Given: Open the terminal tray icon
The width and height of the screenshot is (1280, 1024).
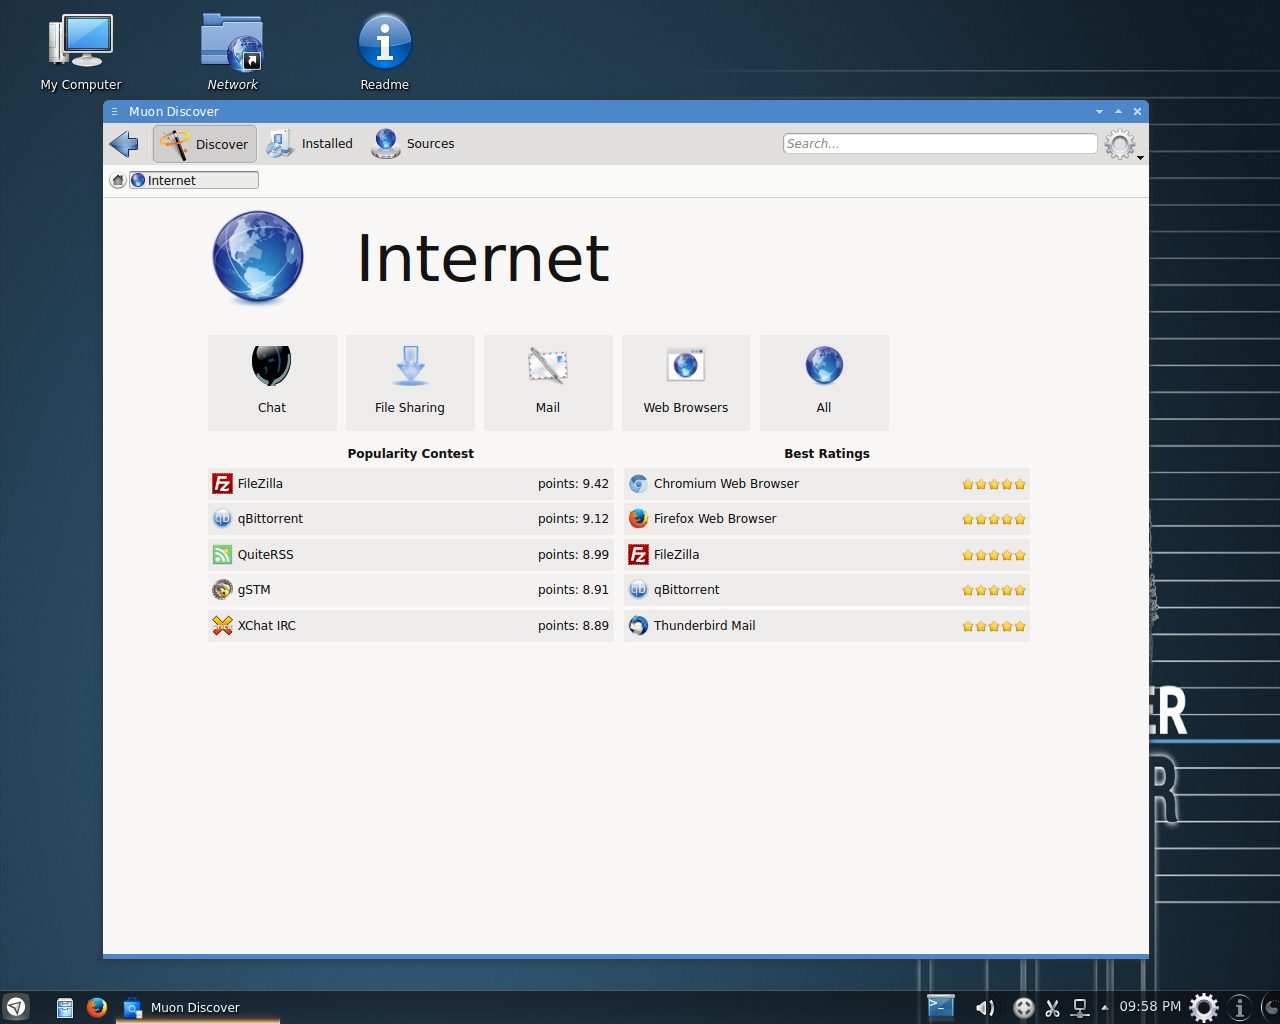Looking at the screenshot, I should pos(941,1007).
